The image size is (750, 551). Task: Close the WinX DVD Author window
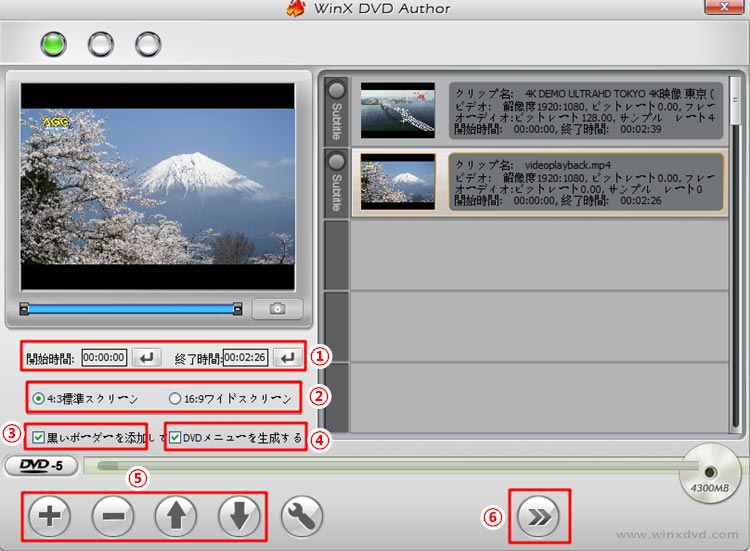(x=724, y=7)
